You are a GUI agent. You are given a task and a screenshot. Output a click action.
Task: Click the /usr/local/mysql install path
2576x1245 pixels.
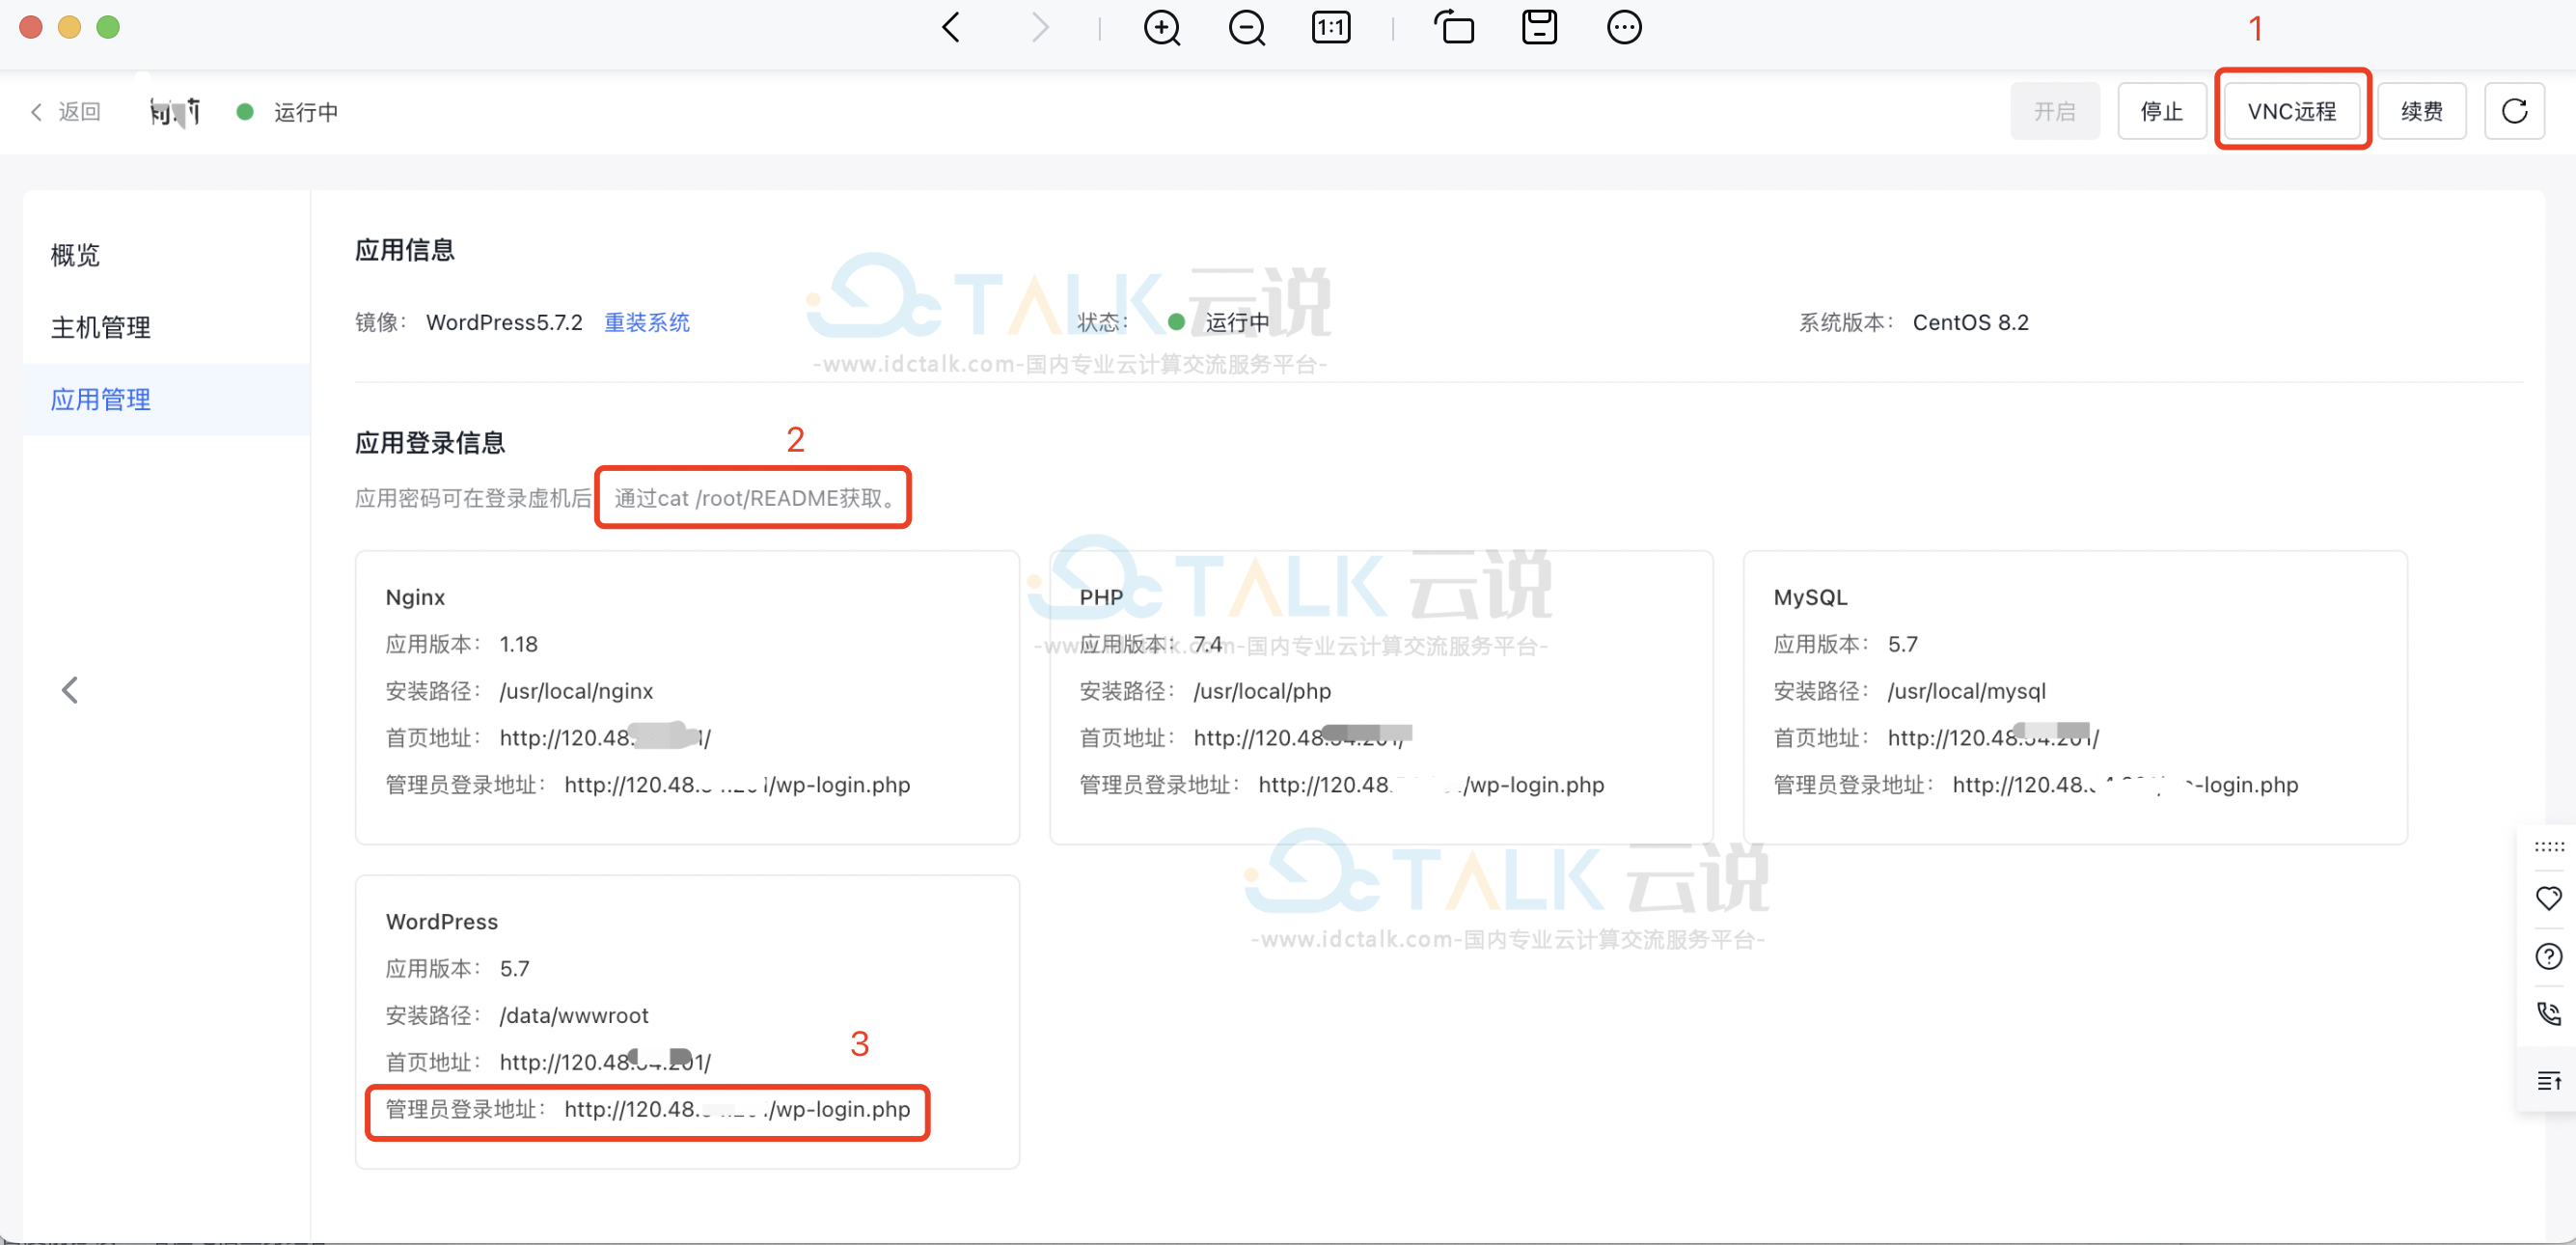coord(1966,691)
